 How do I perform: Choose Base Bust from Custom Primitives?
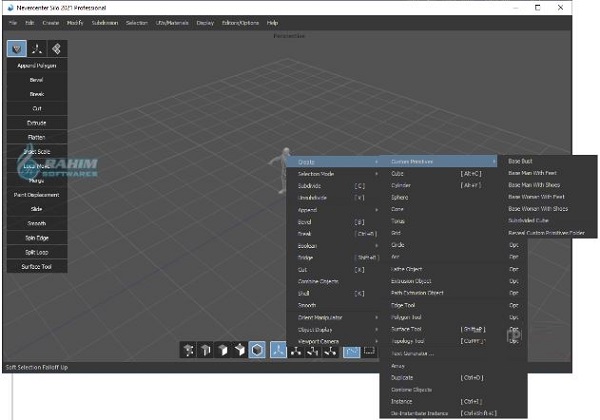(522, 160)
